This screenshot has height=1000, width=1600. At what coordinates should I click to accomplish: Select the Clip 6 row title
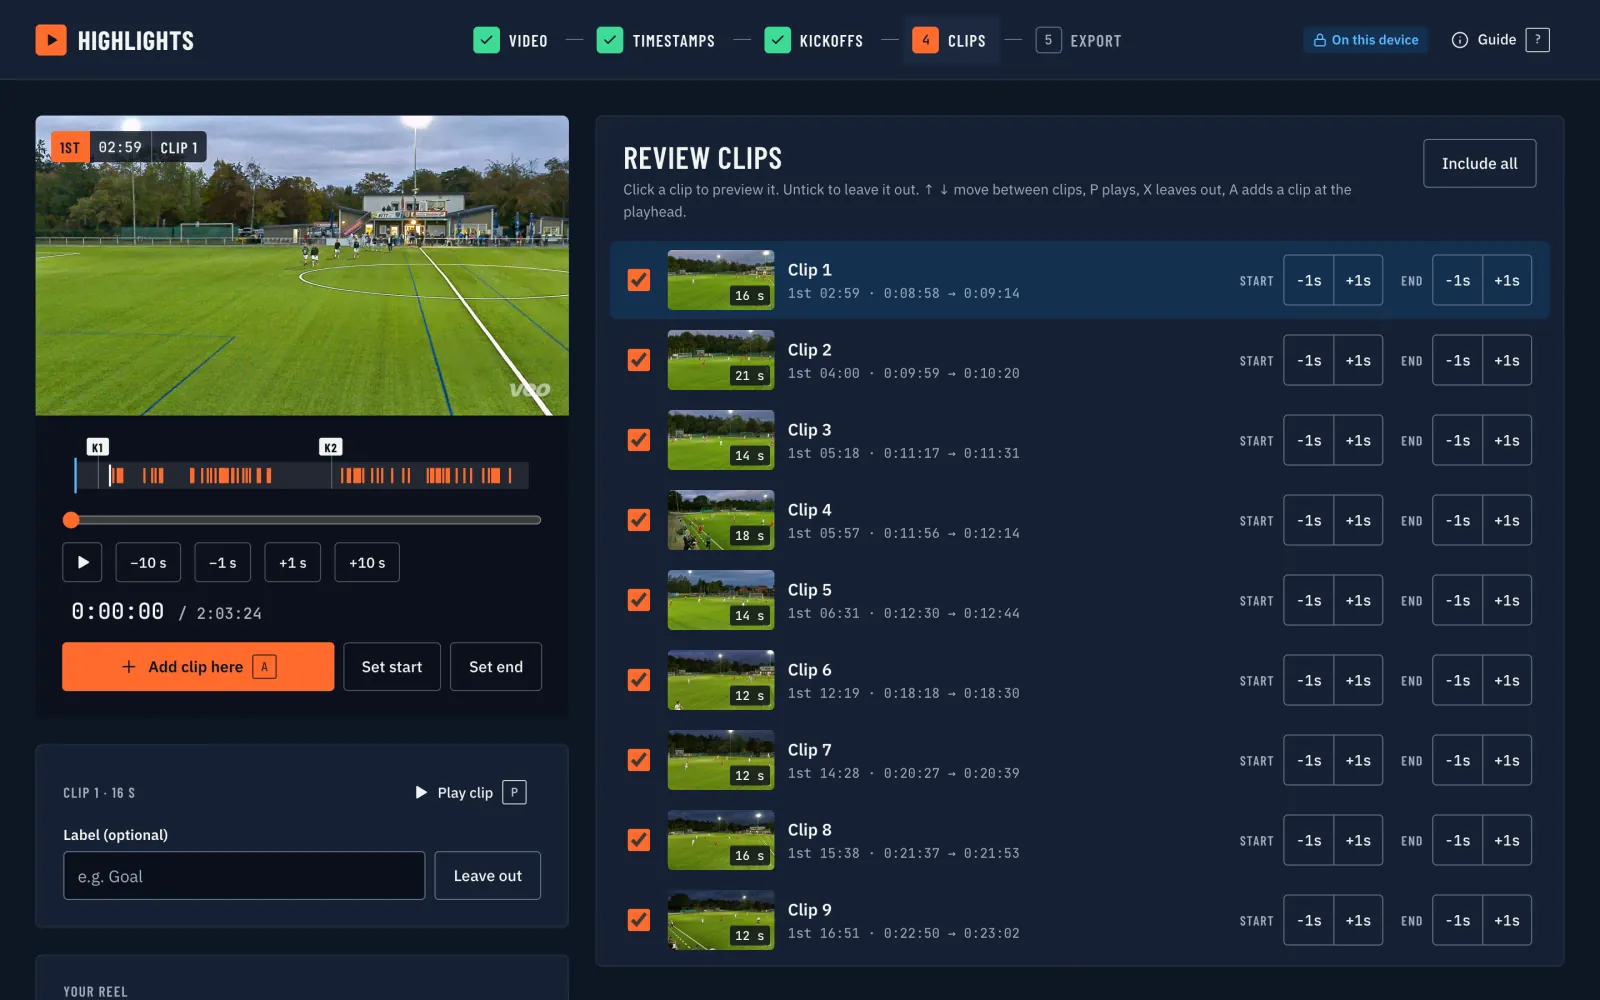click(809, 670)
